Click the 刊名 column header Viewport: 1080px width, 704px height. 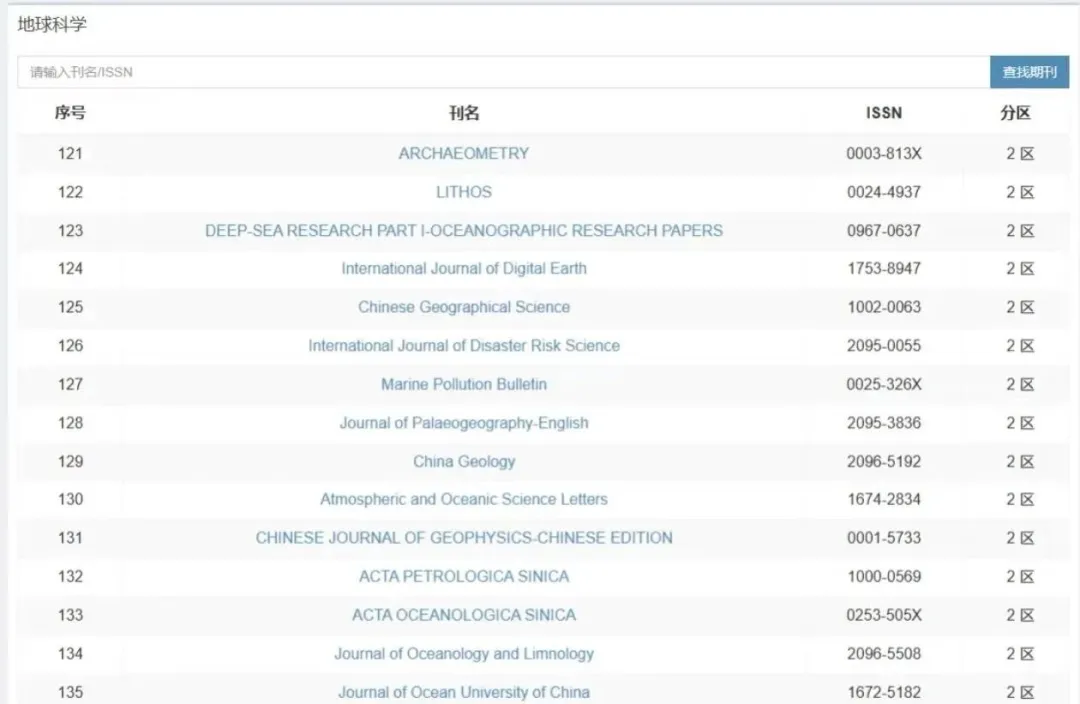point(464,113)
